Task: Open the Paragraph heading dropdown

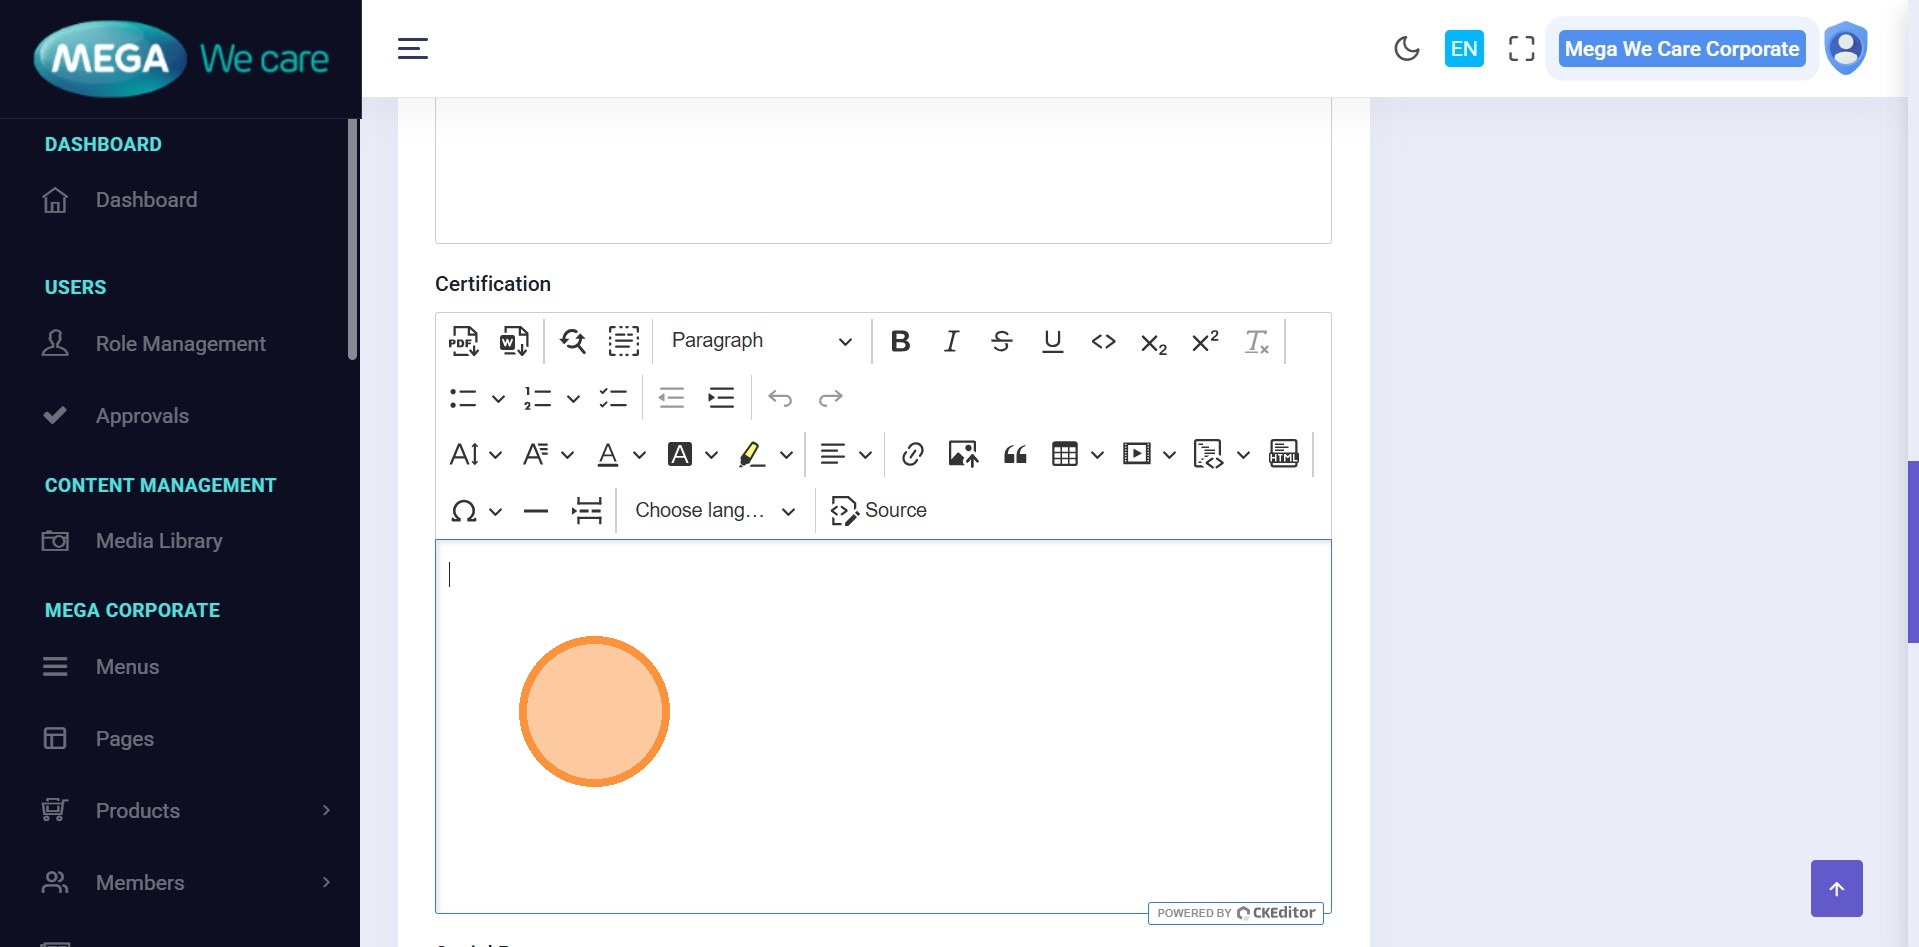Action: pos(761,341)
